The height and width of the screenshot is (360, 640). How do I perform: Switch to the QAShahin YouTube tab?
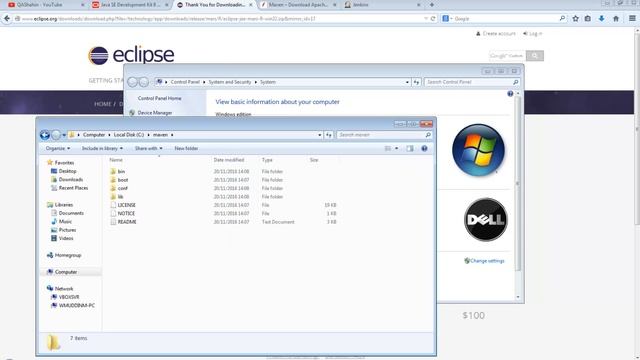click(45, 5)
